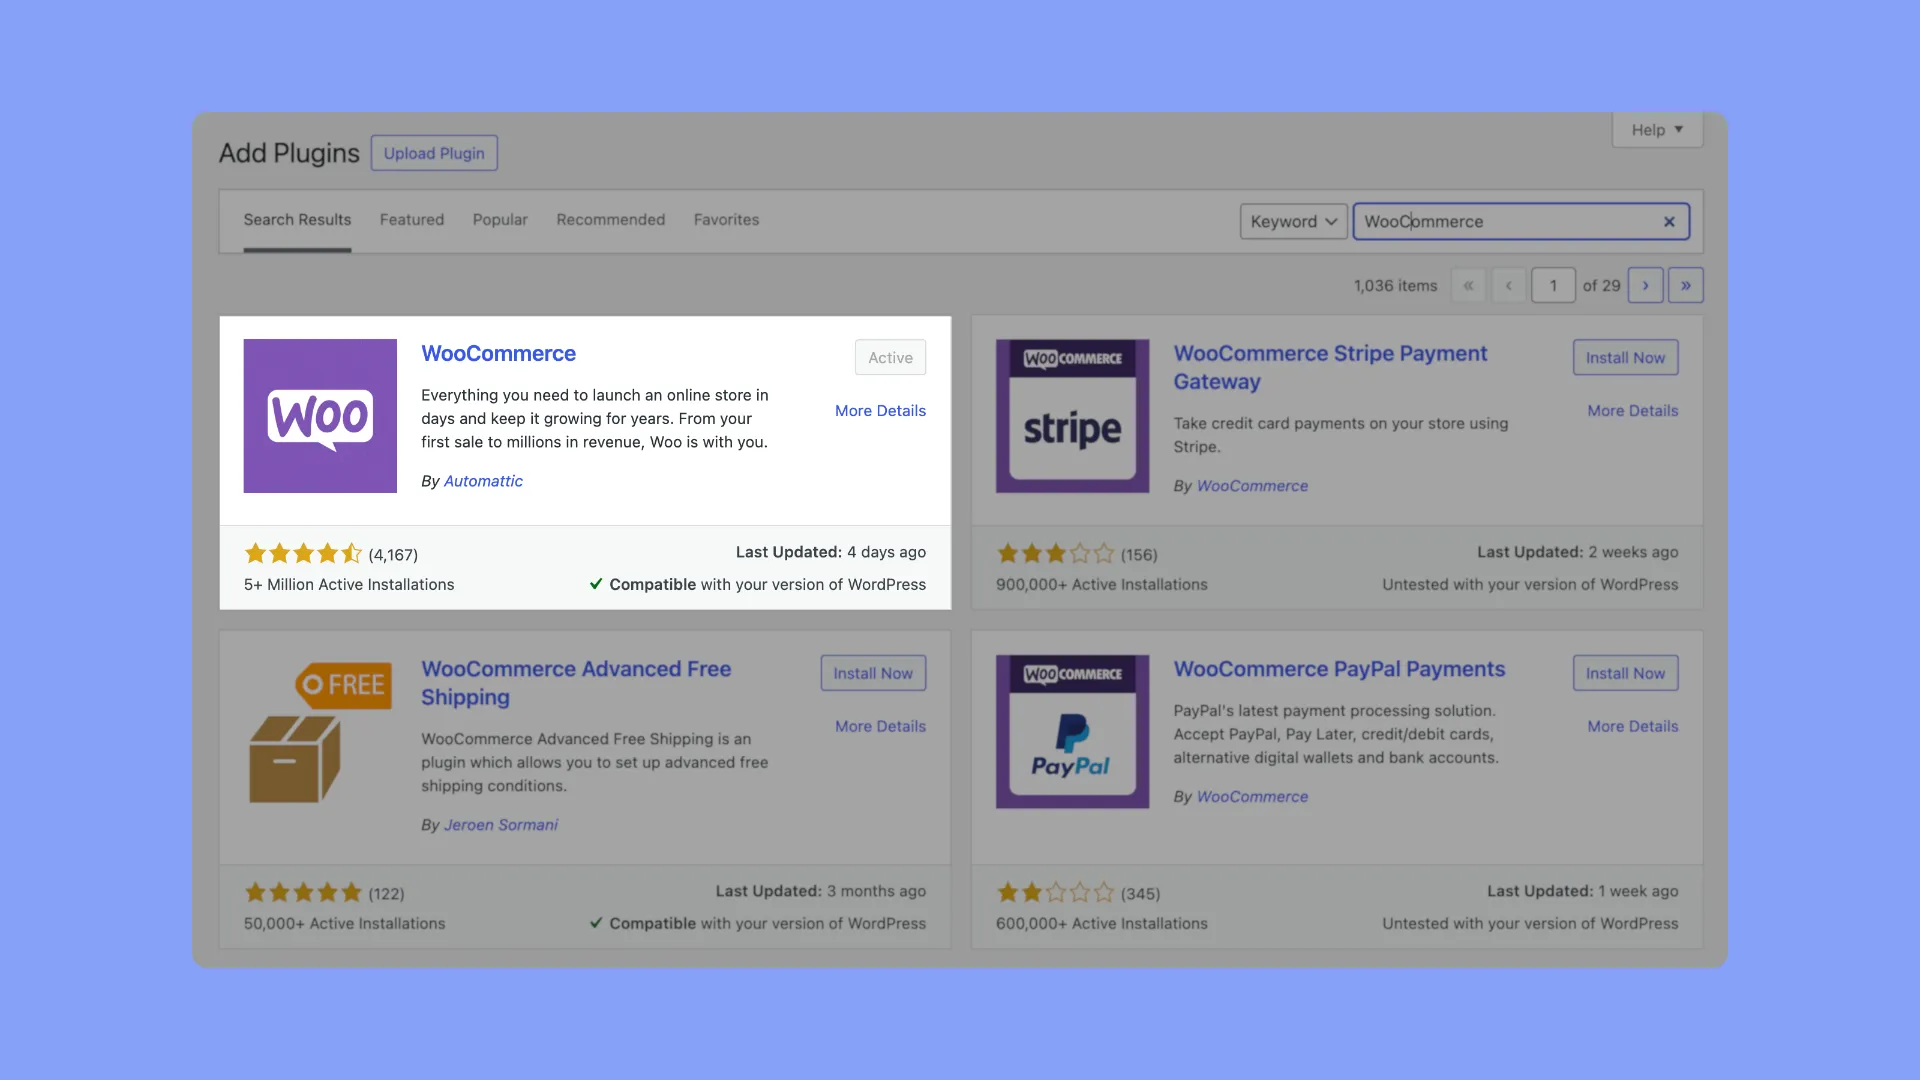Switch to the Favorites tab
Viewport: 1920px width, 1080px height.
coord(727,220)
